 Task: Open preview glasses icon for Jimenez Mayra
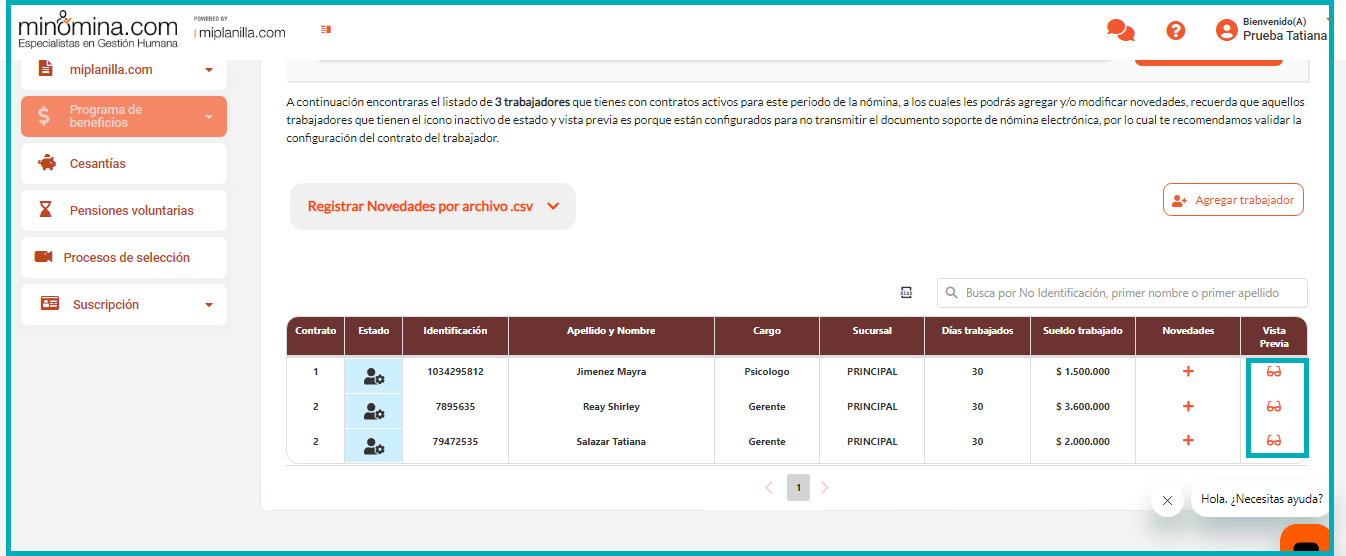(x=1274, y=371)
